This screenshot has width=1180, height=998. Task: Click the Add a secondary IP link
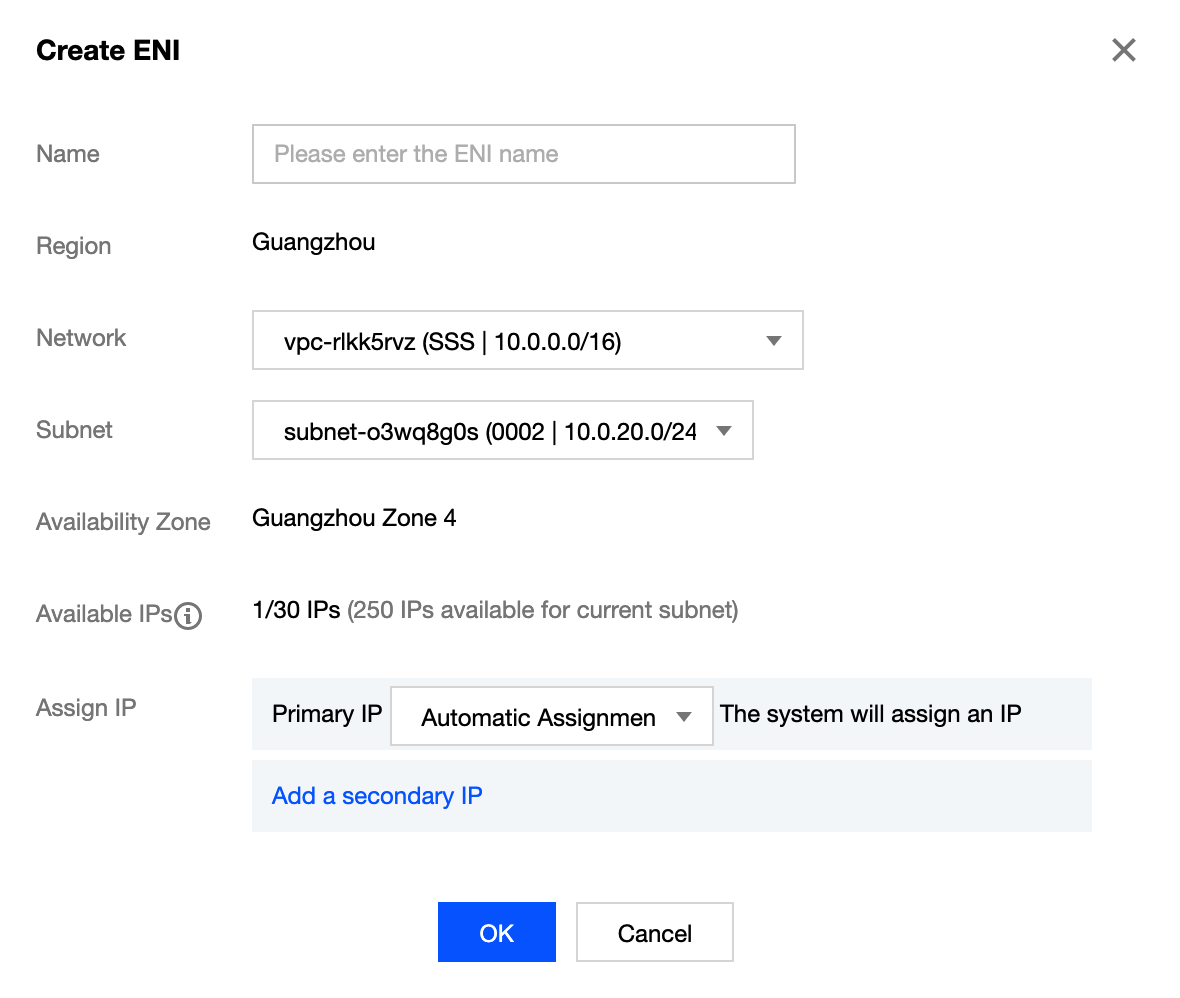377,796
